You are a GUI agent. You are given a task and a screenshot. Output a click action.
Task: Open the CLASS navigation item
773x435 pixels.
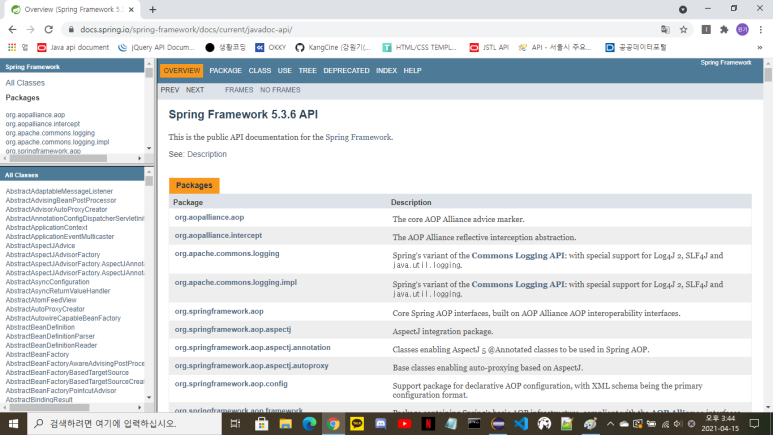[x=260, y=71]
